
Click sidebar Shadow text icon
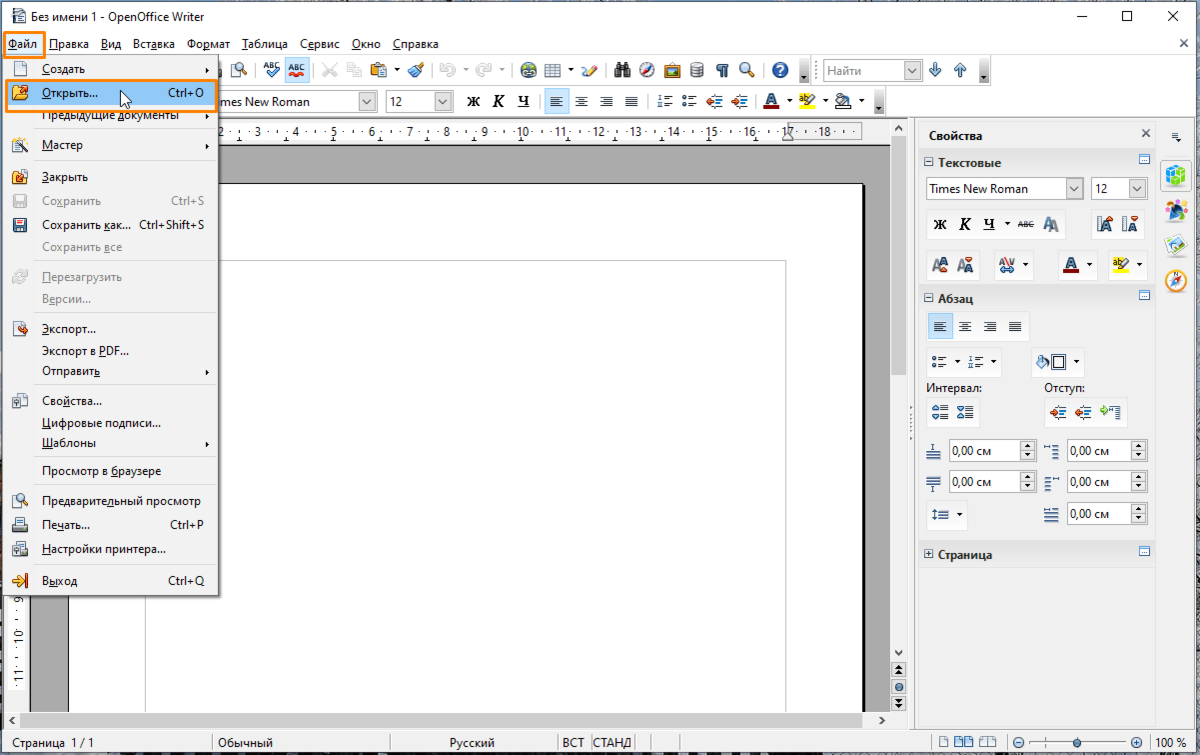1051,224
